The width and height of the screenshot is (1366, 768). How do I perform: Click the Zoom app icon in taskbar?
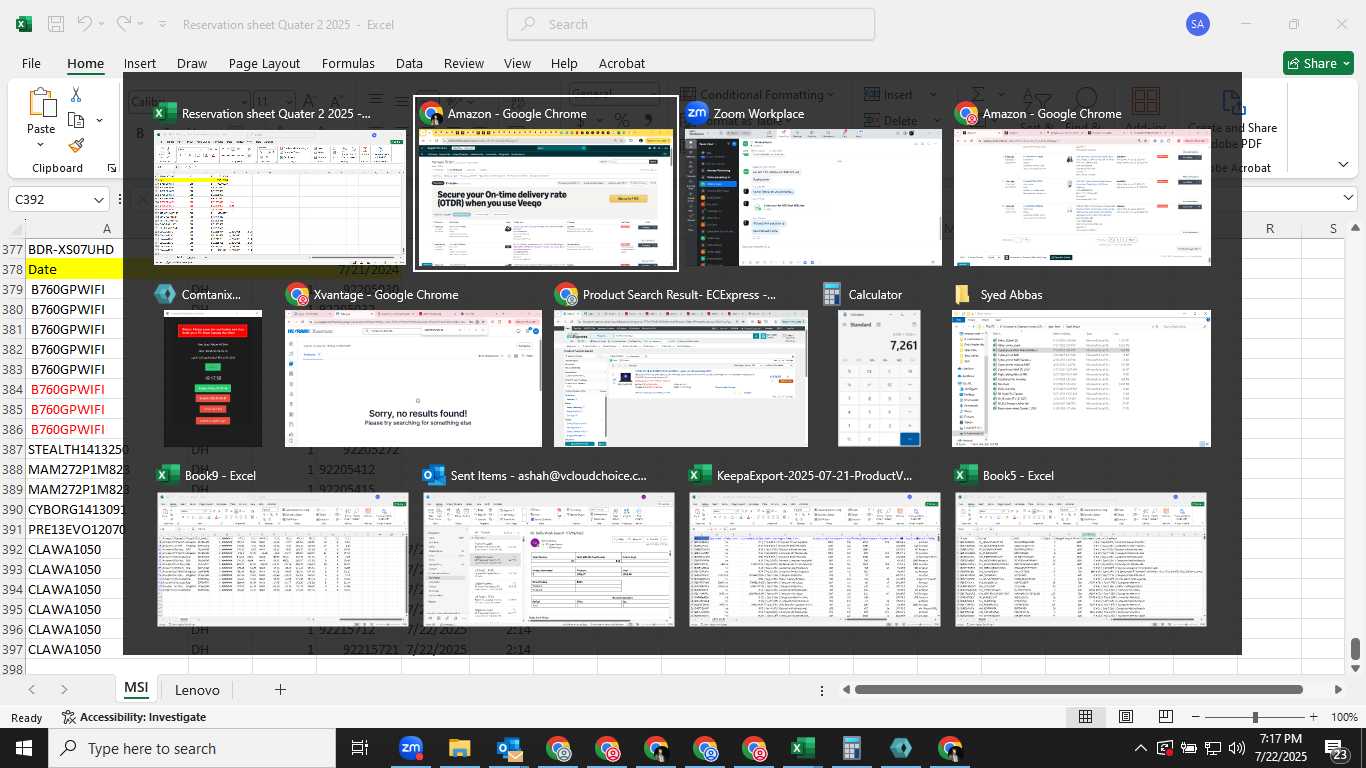pyautogui.click(x=410, y=748)
